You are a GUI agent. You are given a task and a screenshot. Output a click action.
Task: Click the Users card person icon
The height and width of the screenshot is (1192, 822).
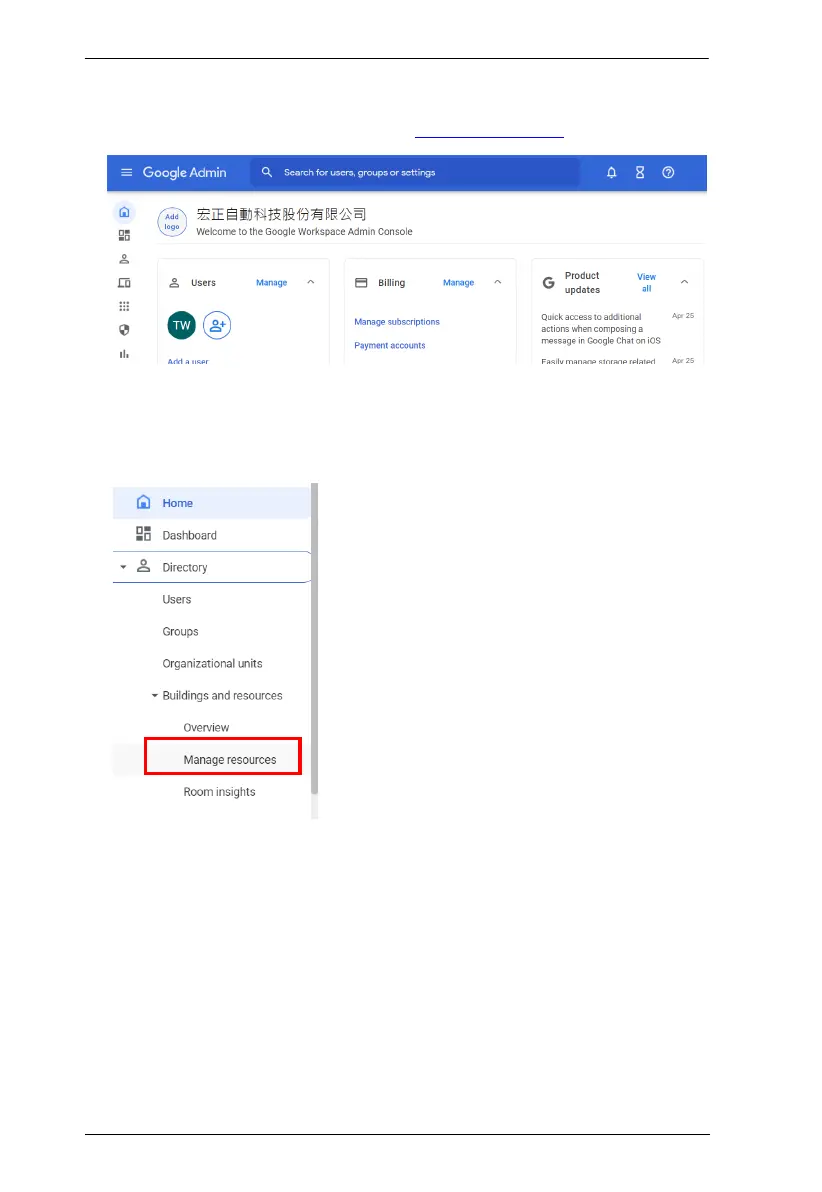(174, 283)
